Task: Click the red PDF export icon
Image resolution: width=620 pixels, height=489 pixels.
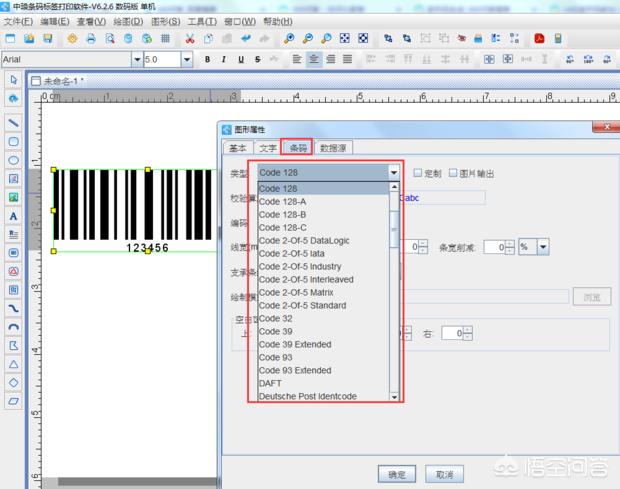Action: click(539, 38)
